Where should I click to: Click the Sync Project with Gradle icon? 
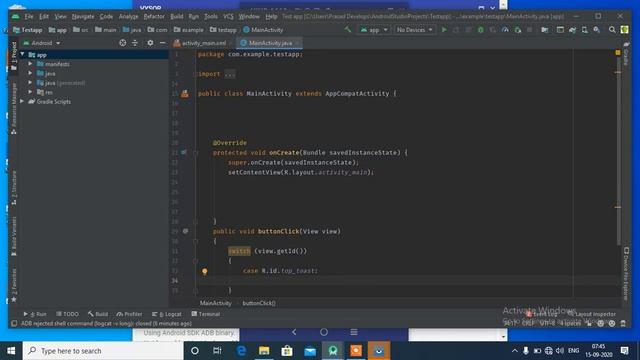pos(572,30)
